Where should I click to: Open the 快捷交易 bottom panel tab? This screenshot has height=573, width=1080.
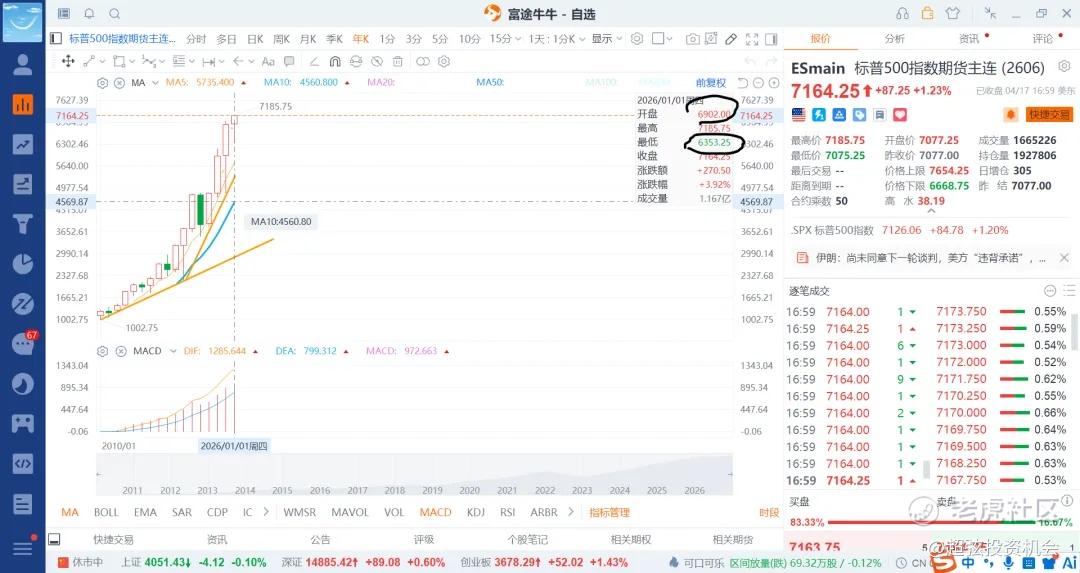[x=114, y=540]
